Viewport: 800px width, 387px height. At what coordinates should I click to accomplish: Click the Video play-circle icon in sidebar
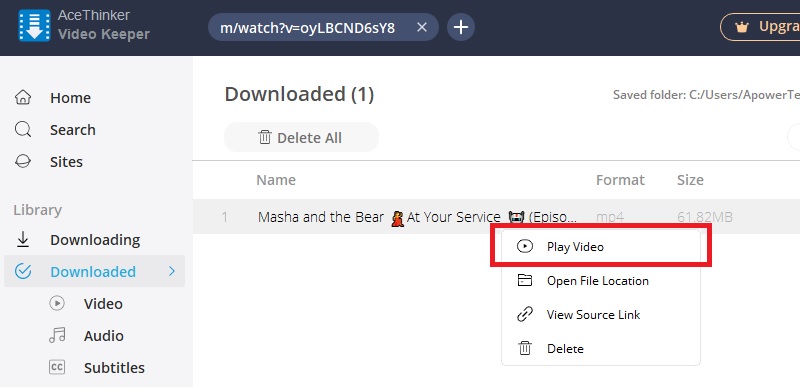[x=57, y=303]
